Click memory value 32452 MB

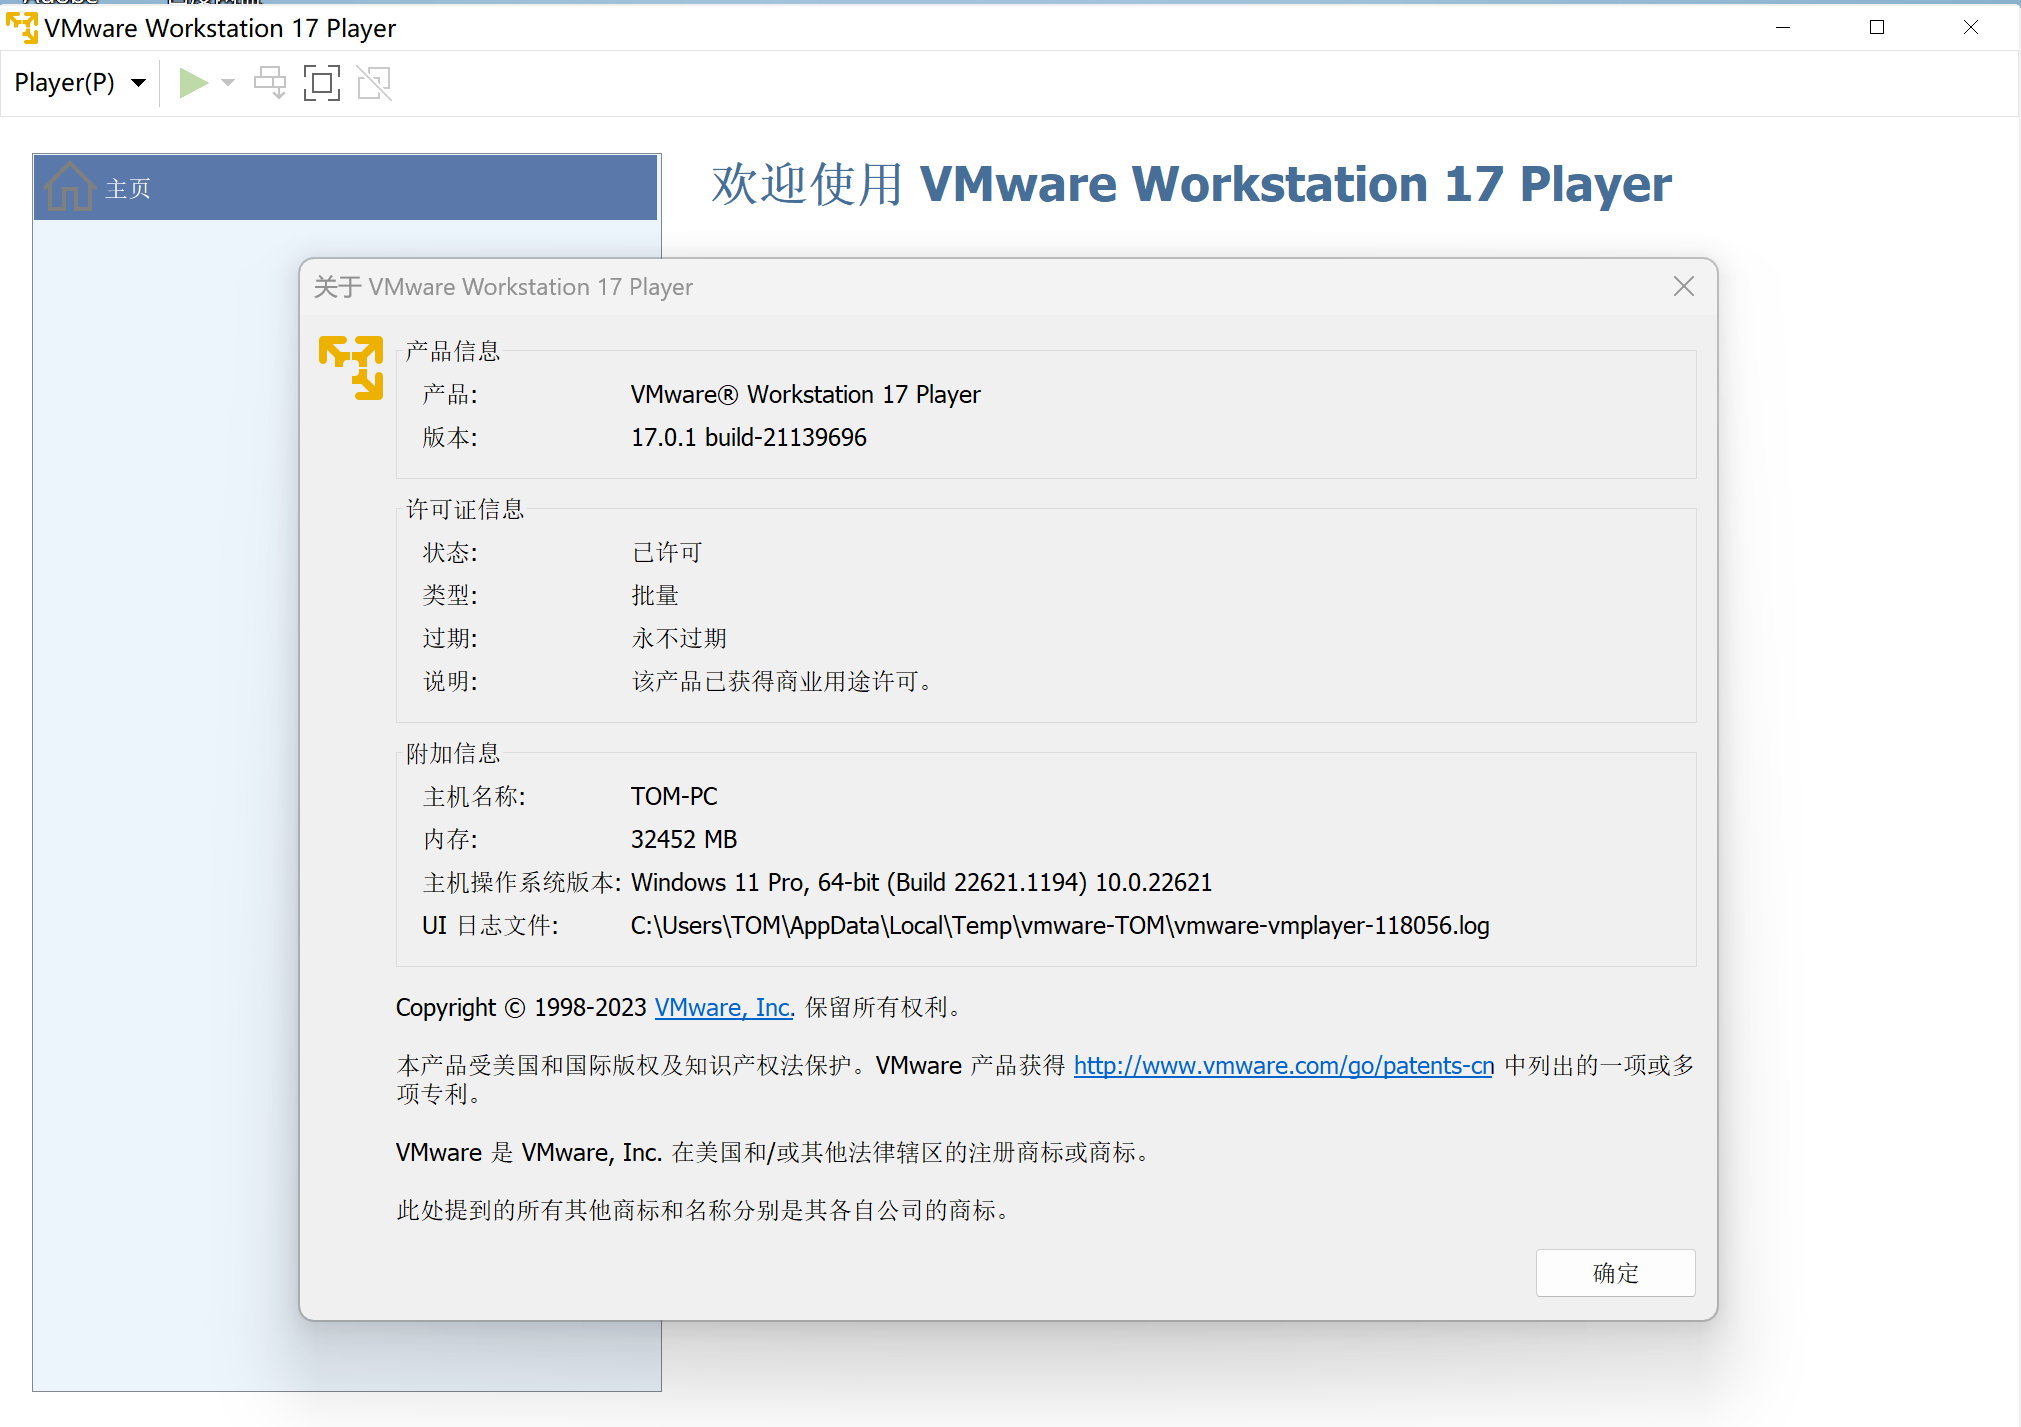[684, 840]
